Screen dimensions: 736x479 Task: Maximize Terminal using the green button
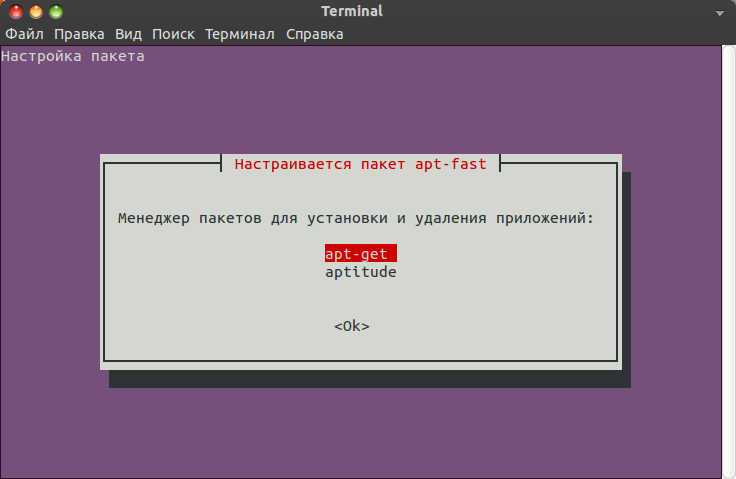[56, 11]
